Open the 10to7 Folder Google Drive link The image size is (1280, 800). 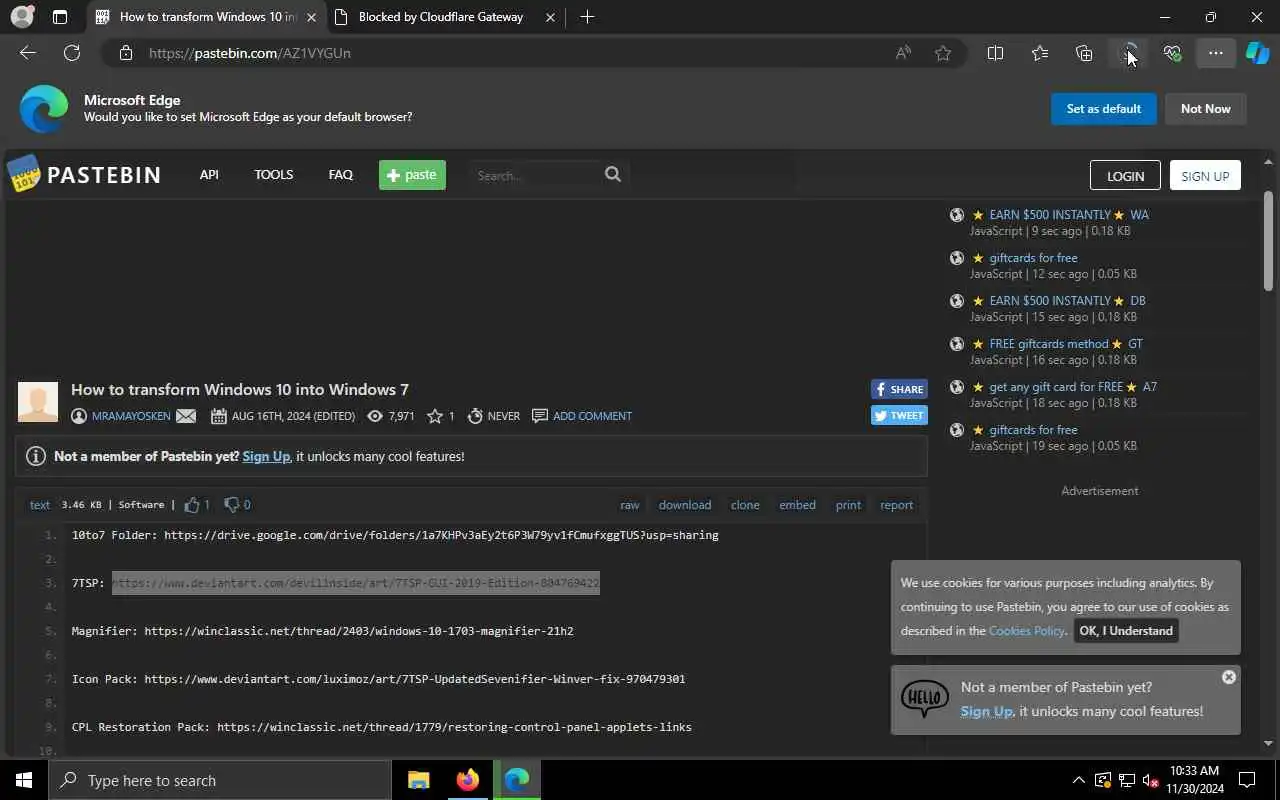[x=441, y=535]
